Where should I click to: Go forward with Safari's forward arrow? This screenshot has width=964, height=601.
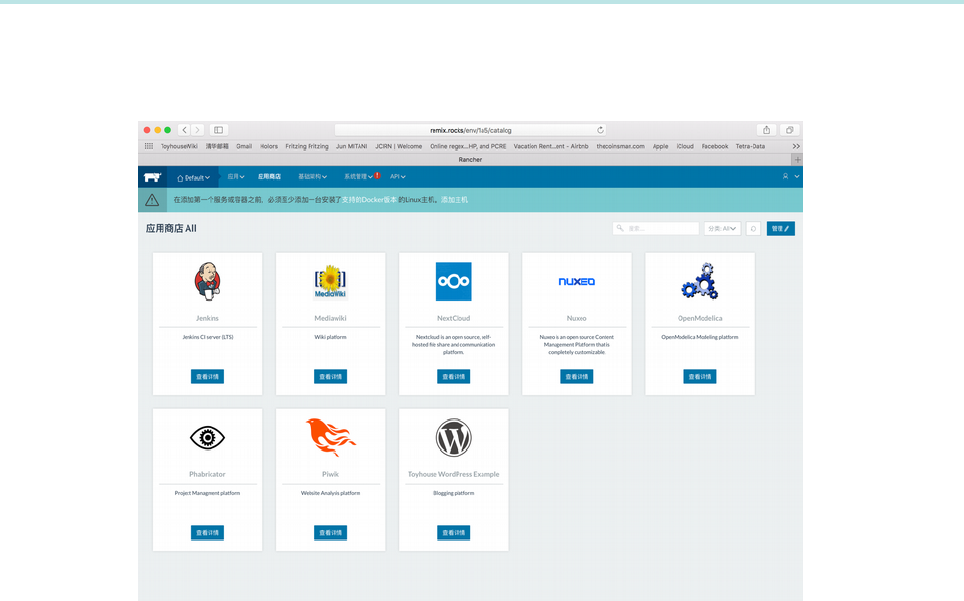197,130
